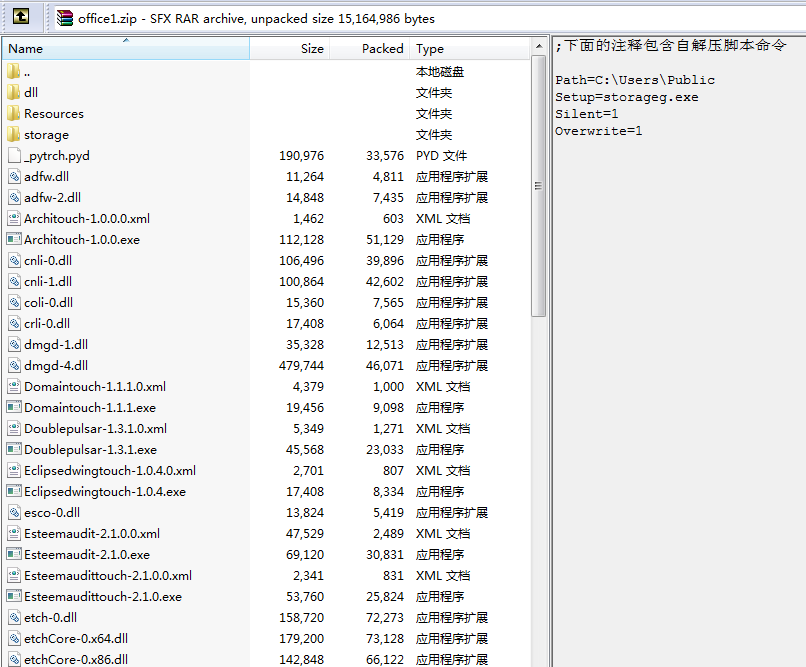This screenshot has width=806, height=667.
Task: Sort the list by Size column header
Action: pos(289,48)
